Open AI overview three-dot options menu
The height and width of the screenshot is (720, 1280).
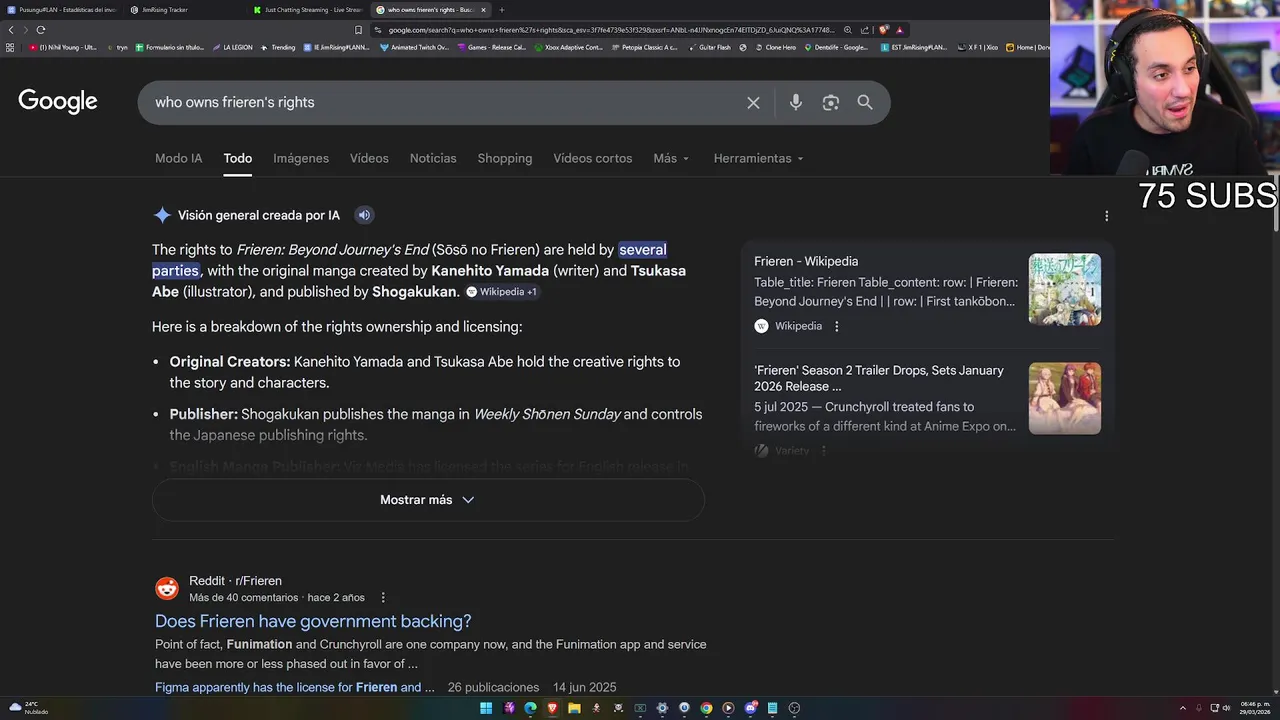coord(1106,216)
